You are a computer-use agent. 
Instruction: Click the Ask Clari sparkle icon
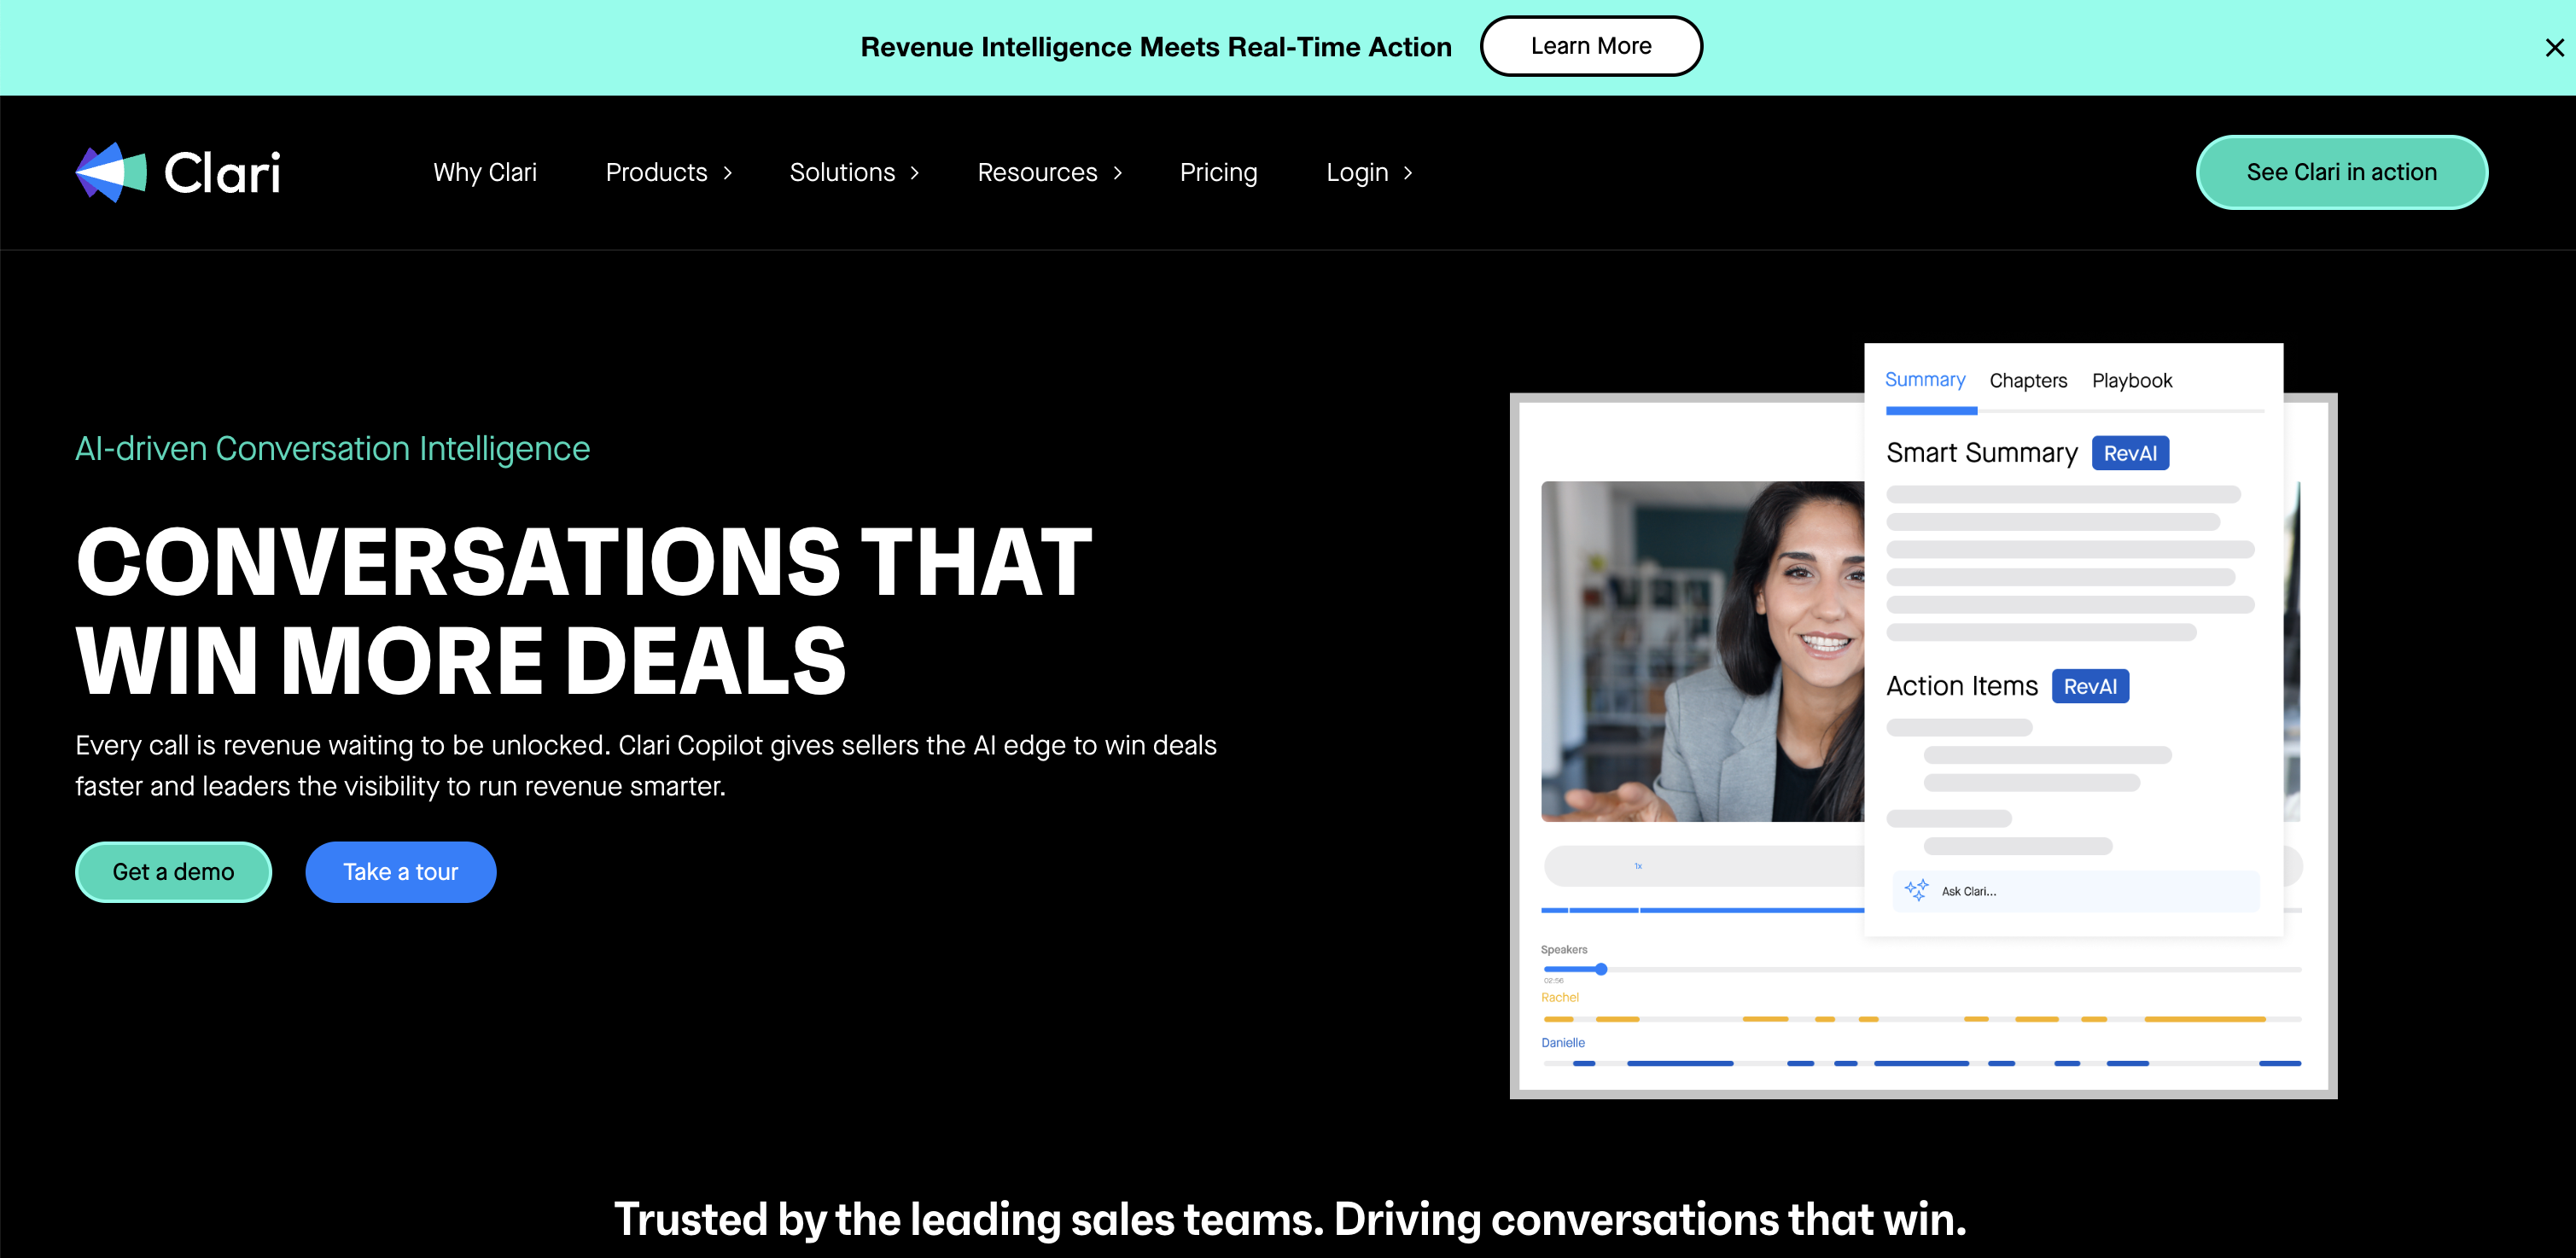pos(1916,890)
